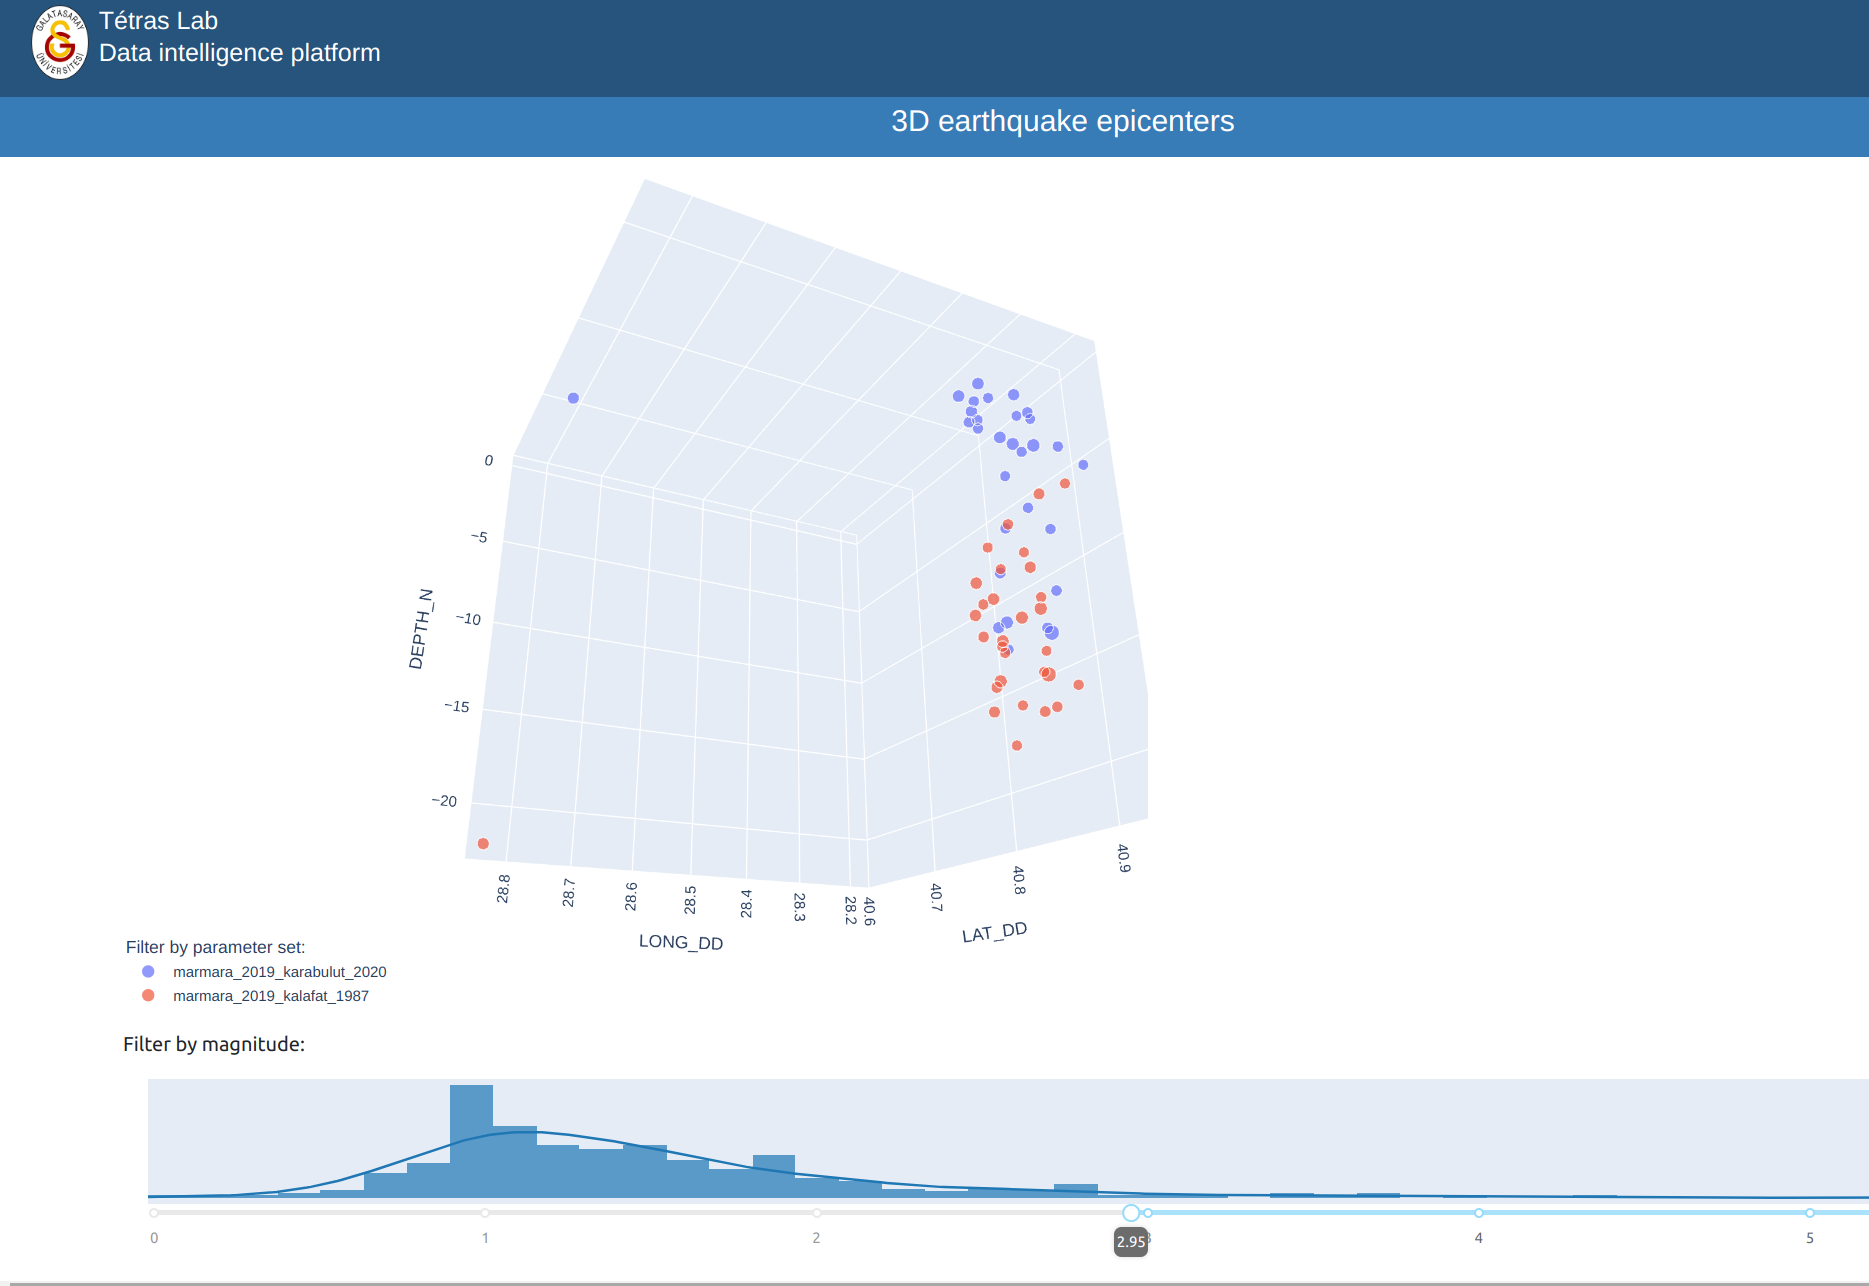Click the slider tick mark at magnitude 2
The image size is (1869, 1286).
[817, 1213]
